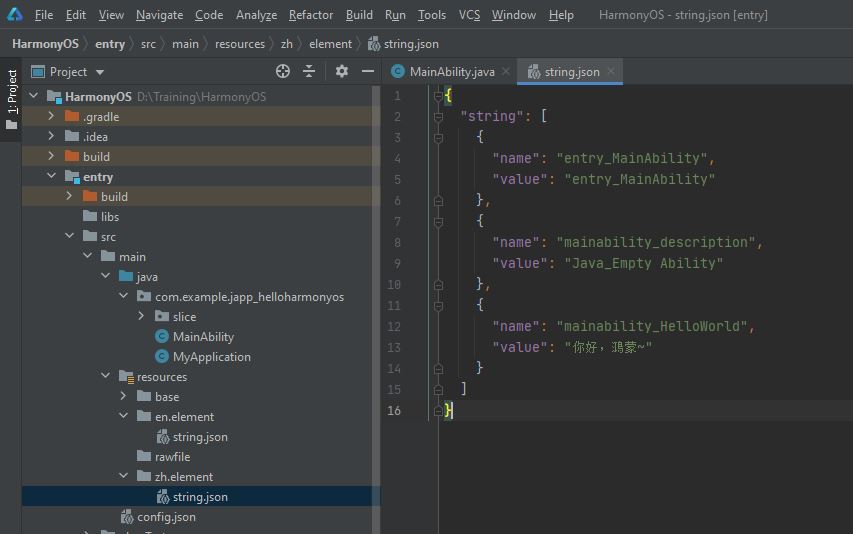This screenshot has height=534, width=853.
Task: Open Project panel gear settings
Action: pyautogui.click(x=342, y=71)
